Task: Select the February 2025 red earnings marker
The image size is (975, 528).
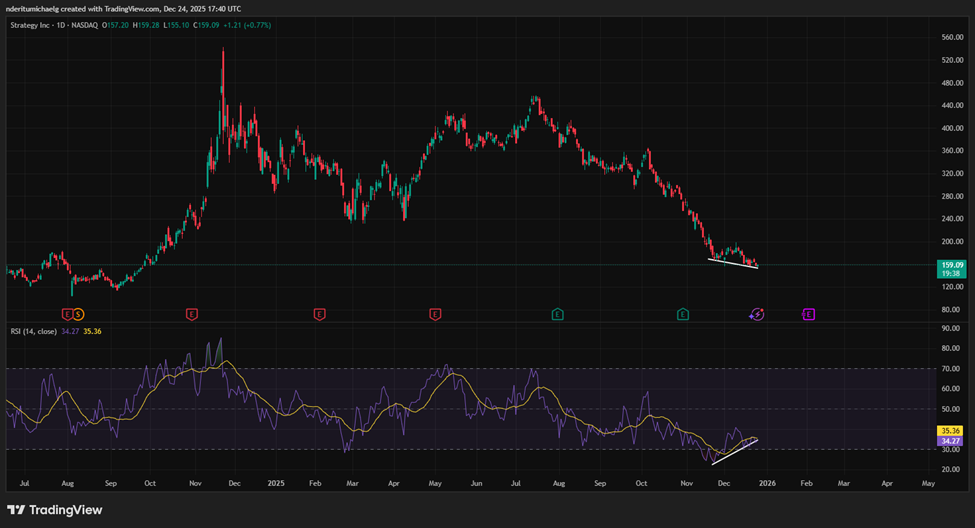Action: tap(319, 314)
